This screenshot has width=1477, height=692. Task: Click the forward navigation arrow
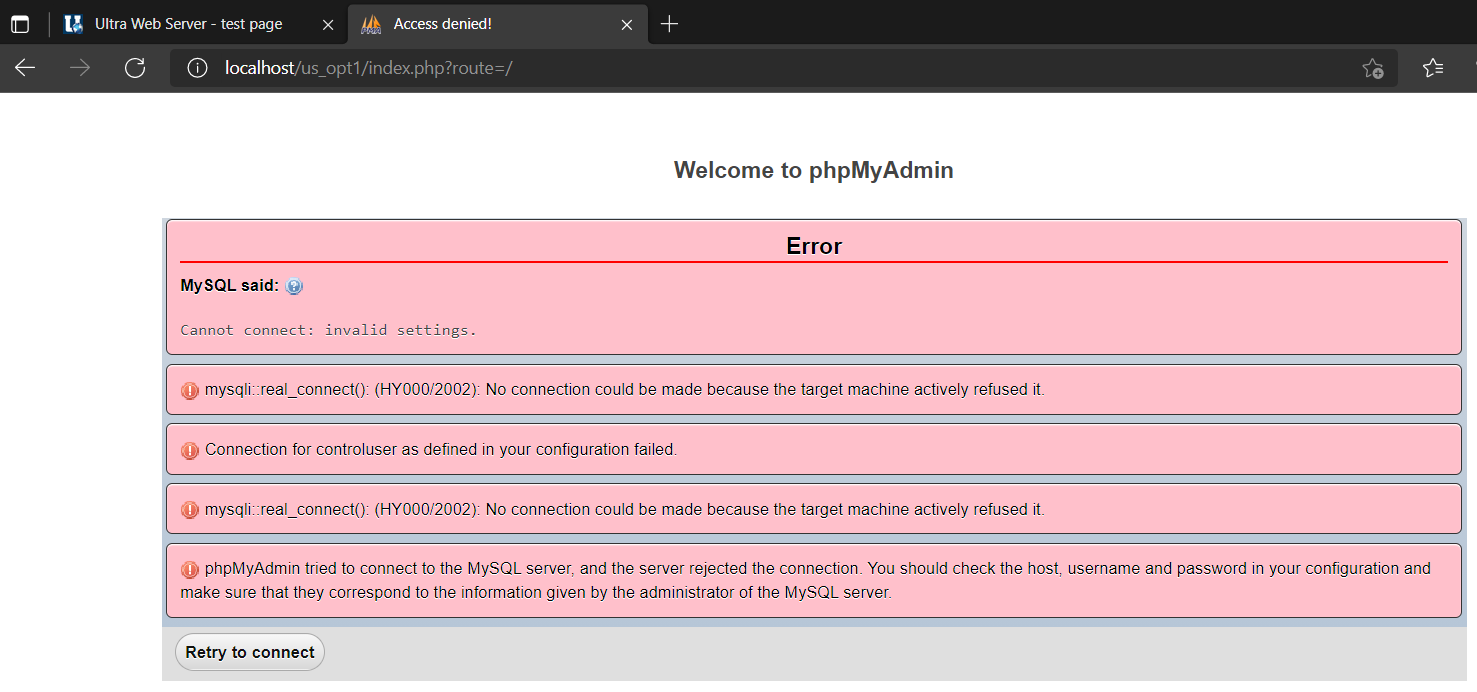pyautogui.click(x=80, y=68)
